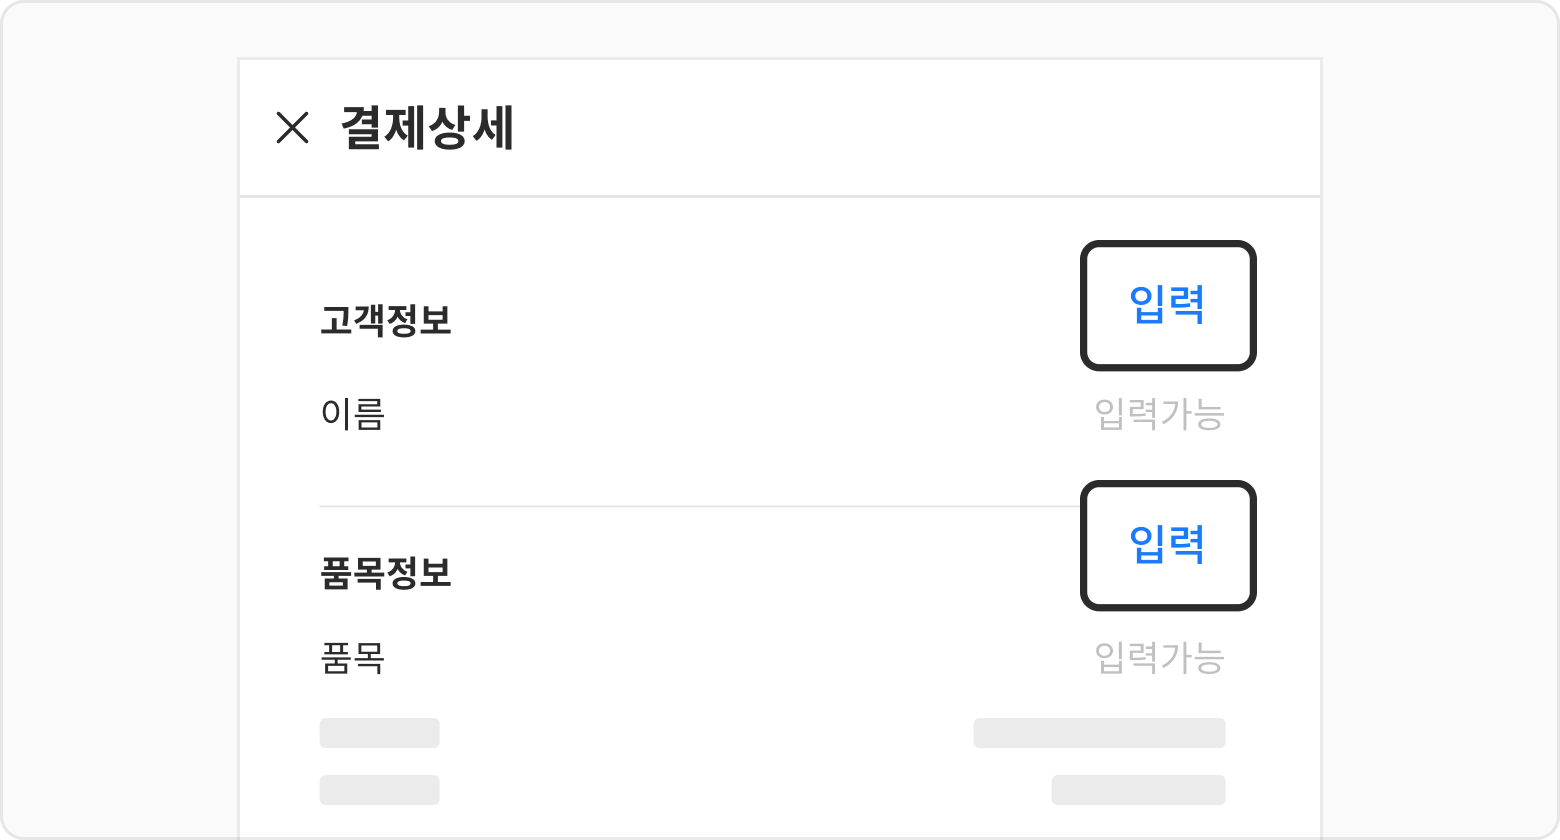
Task: Click the upper left gray placeholder bar
Action: pos(379,733)
